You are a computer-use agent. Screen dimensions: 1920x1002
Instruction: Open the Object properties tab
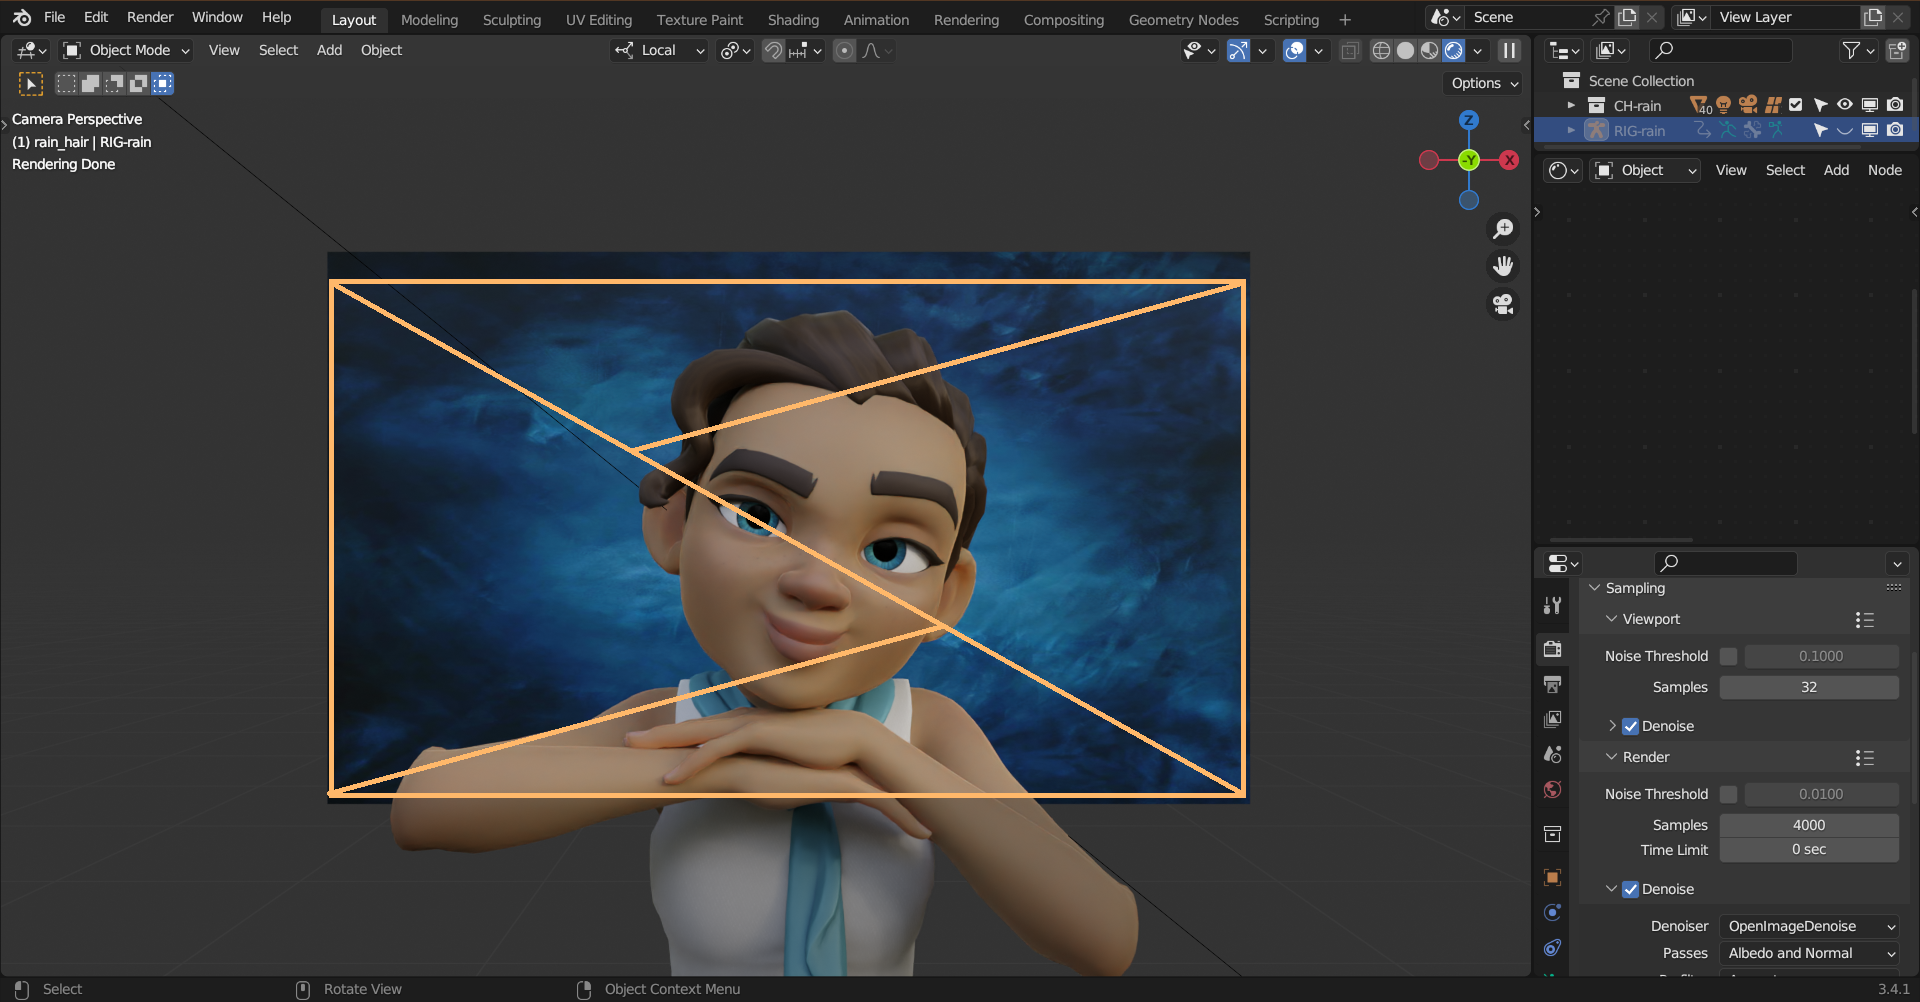coord(1552,878)
